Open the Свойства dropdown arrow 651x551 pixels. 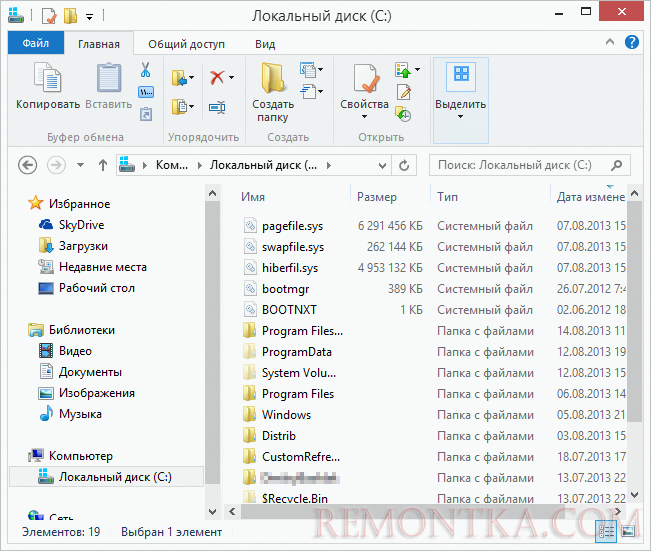[365, 117]
